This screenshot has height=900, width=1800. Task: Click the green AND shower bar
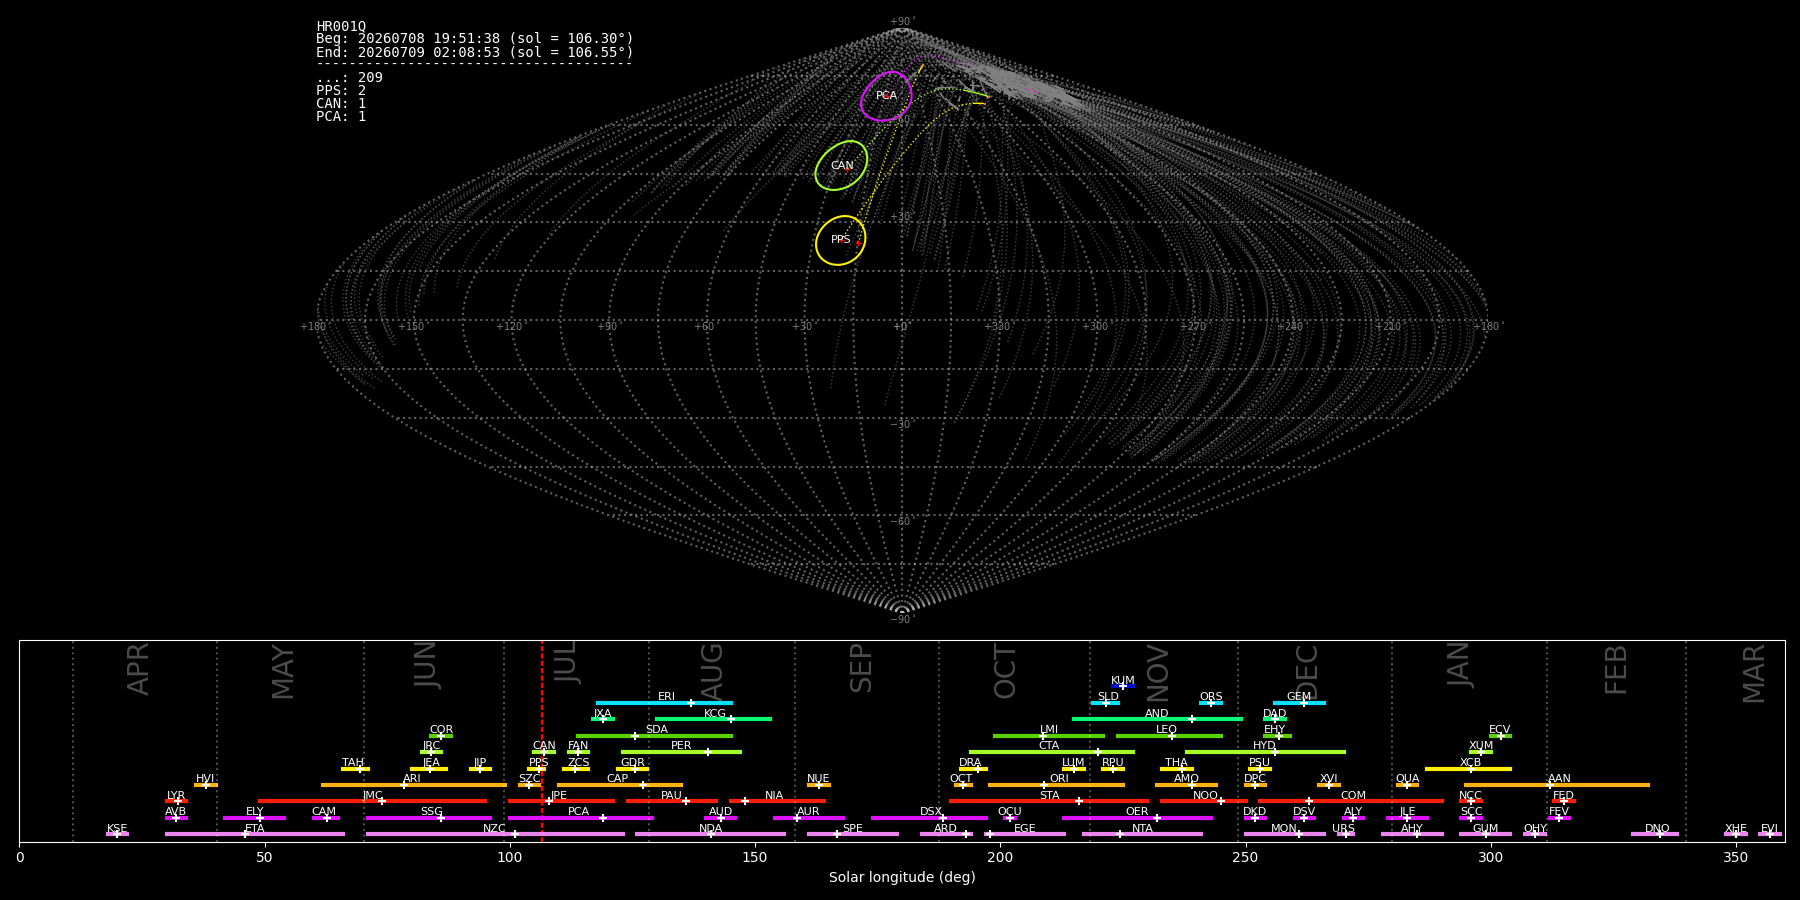(1157, 719)
